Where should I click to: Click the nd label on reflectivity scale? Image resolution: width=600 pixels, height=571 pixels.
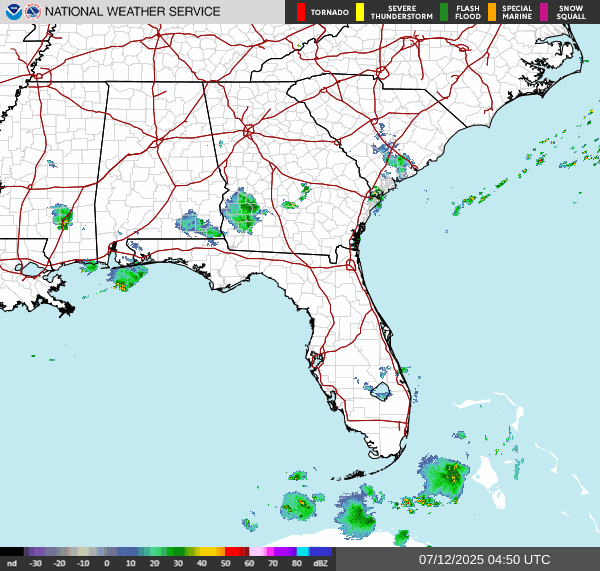pyautogui.click(x=12, y=563)
